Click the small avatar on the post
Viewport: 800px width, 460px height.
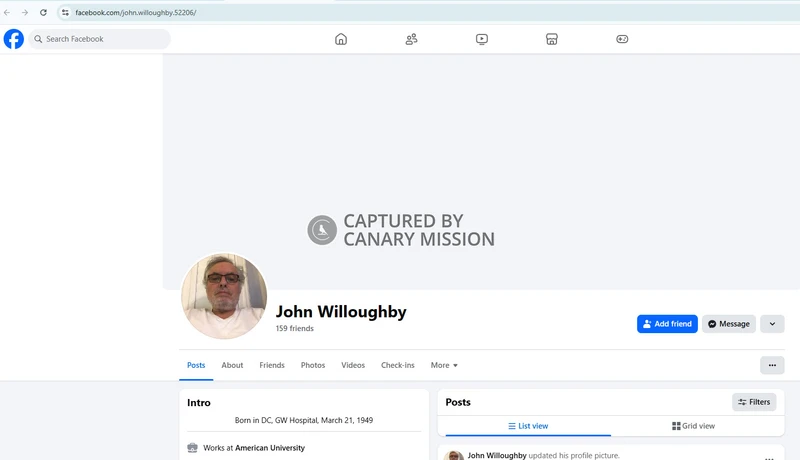(454, 455)
